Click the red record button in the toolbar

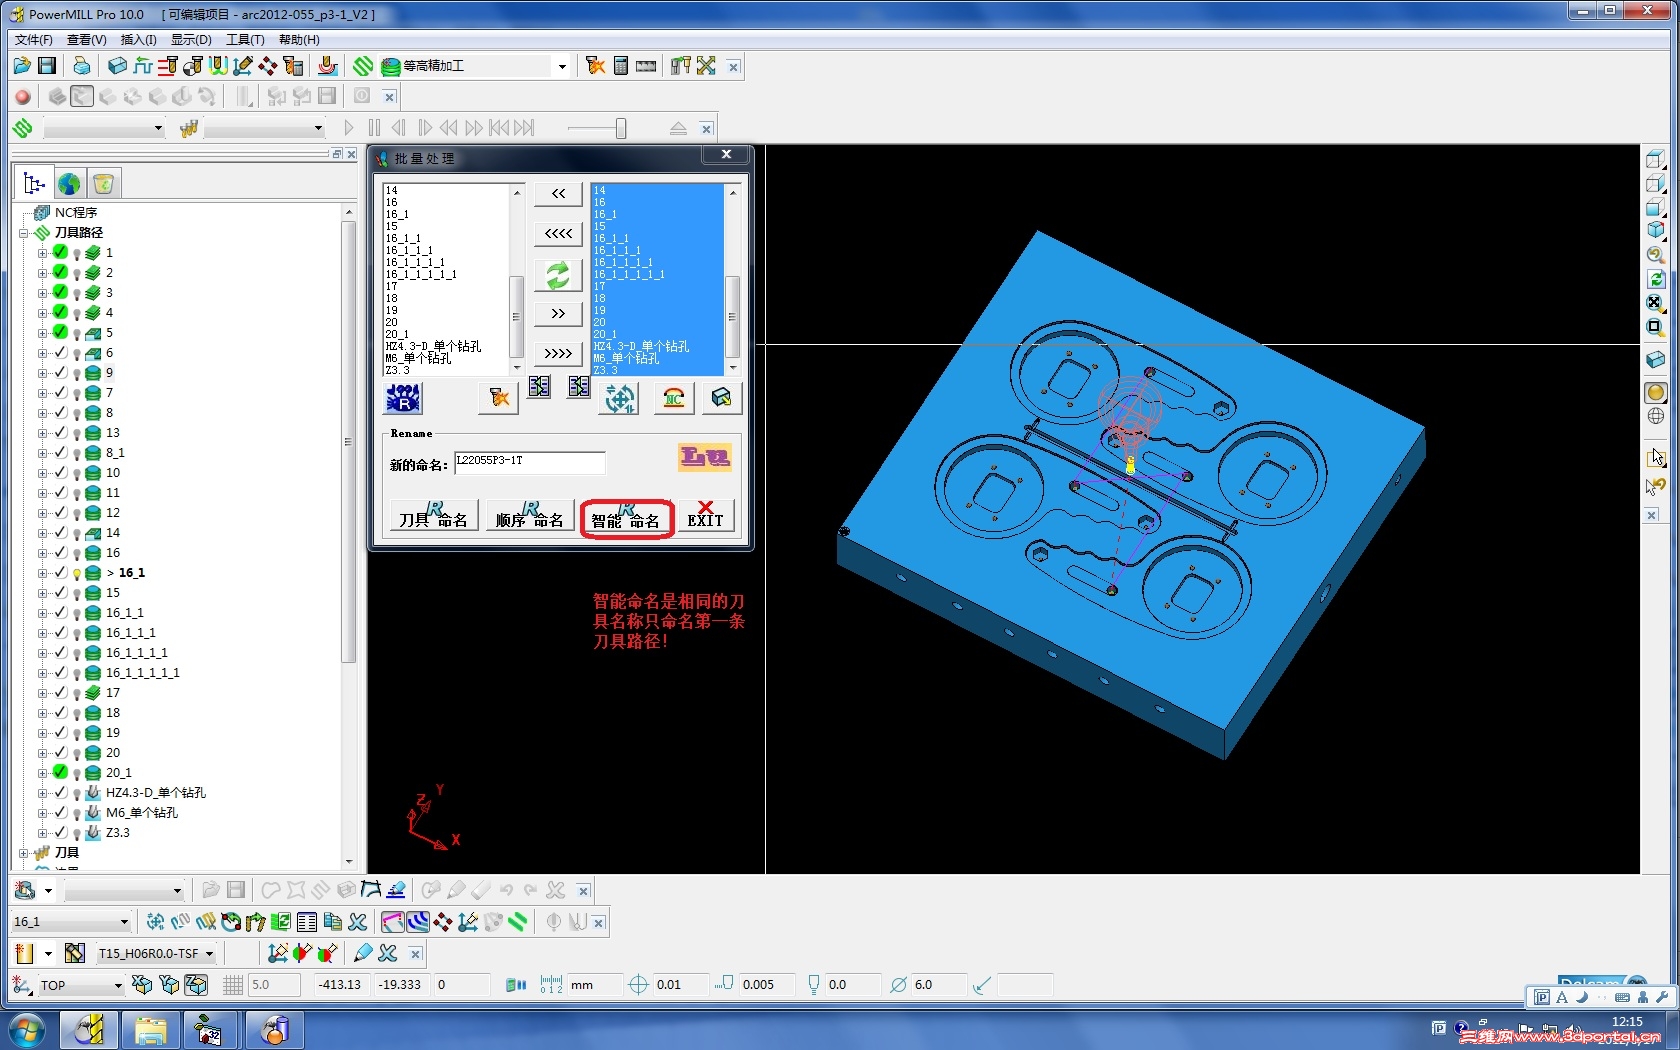pyautogui.click(x=22, y=96)
